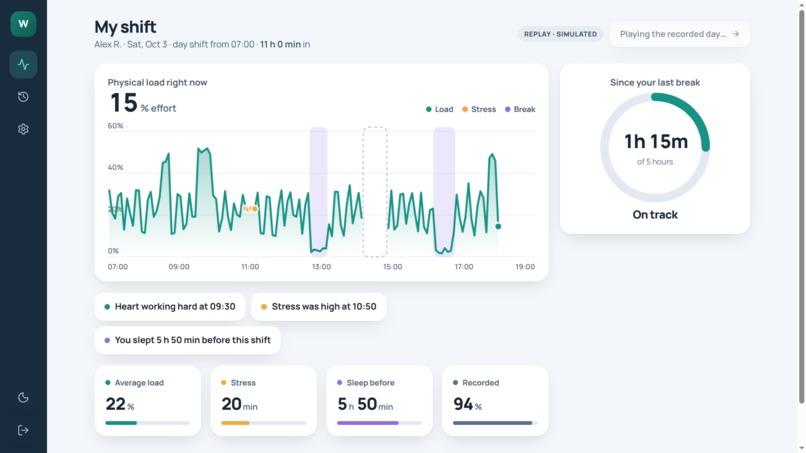Click the 'My shift' heading

pos(125,27)
